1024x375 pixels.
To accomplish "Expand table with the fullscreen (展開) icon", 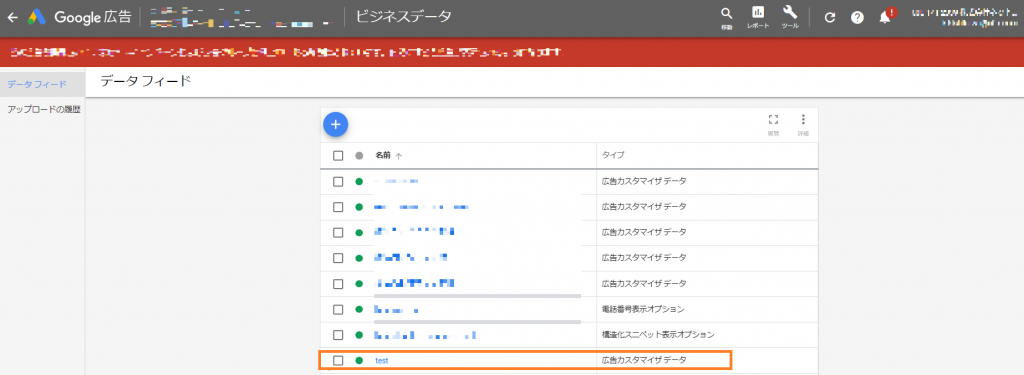I will click(773, 120).
